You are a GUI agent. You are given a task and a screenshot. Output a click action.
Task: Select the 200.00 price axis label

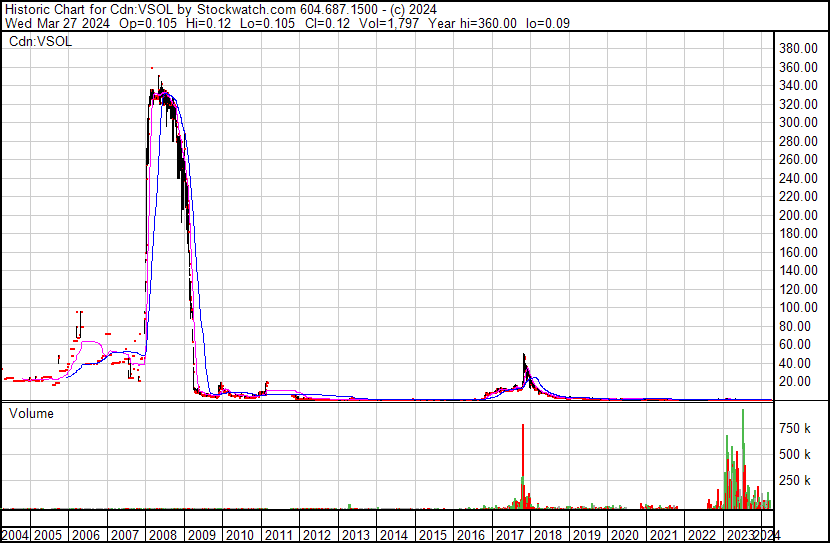pyautogui.click(x=800, y=215)
